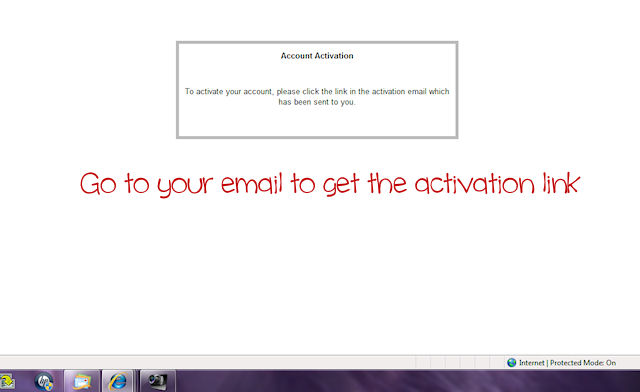Click the yellow arrow taskbar icon

[x=7, y=382]
